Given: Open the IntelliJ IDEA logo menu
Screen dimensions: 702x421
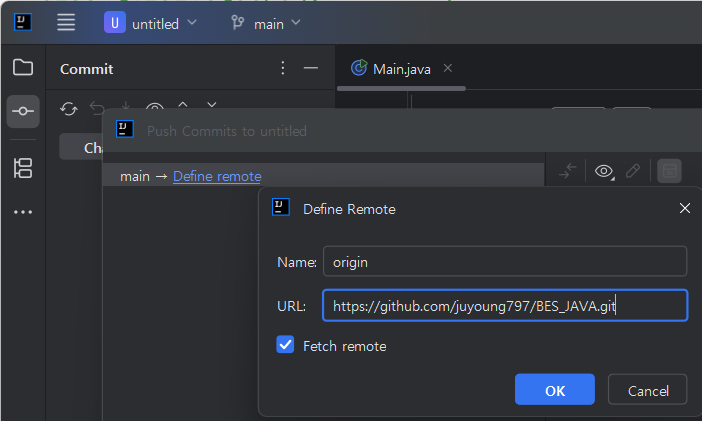Looking at the screenshot, I should [x=23, y=22].
